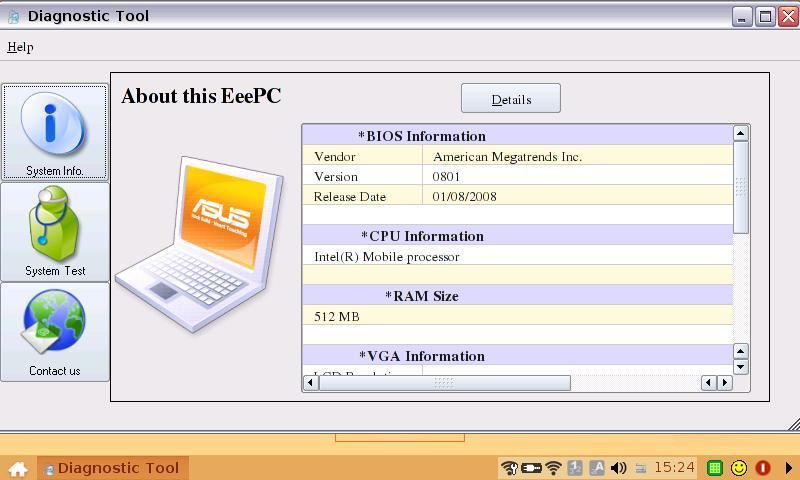Screen dimensions: 800x480
Task: Select the *VGA Information header row
Action: (517, 356)
